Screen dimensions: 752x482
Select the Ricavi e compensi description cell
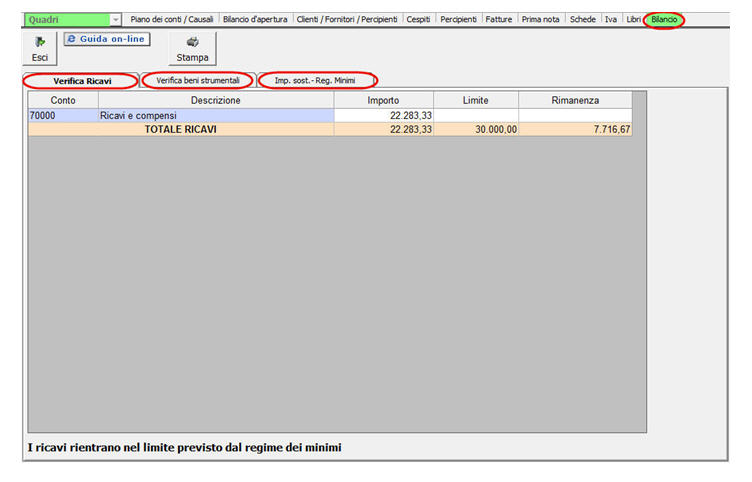(x=216, y=116)
